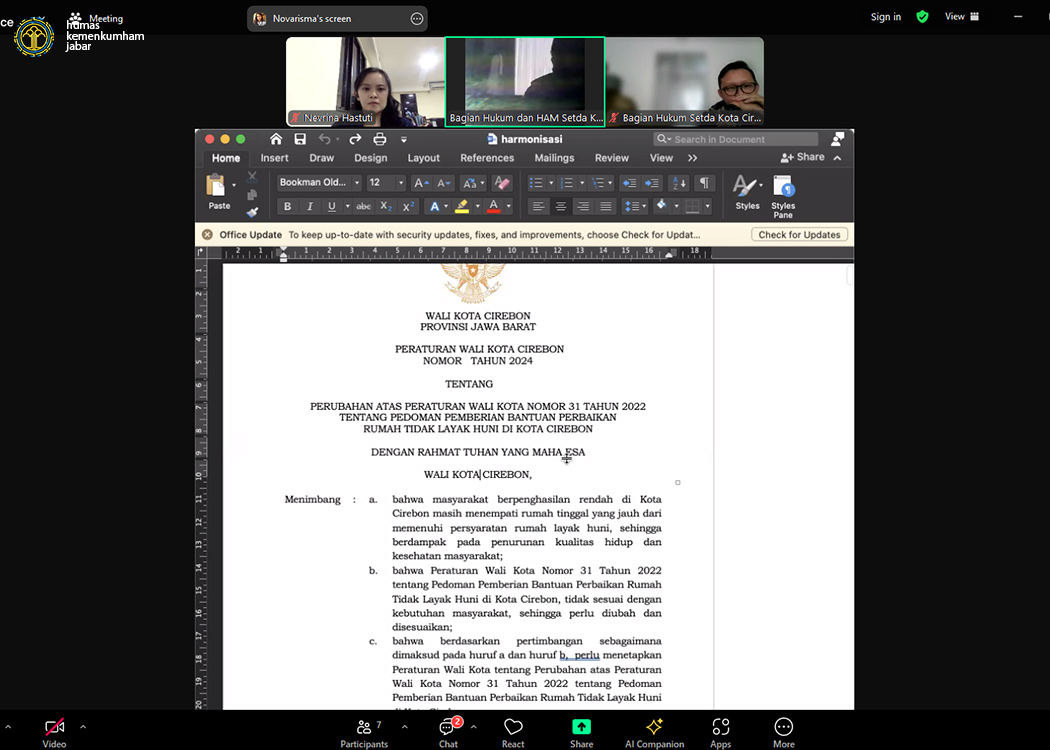Click the yellow text highlight color swatch
This screenshot has height=750, width=1050.
(x=461, y=207)
